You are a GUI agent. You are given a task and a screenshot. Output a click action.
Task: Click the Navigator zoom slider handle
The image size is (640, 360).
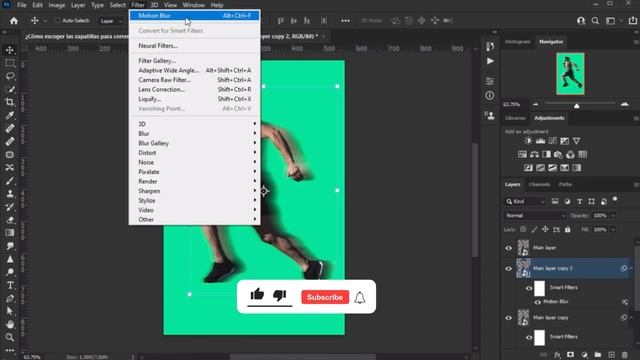577,106
